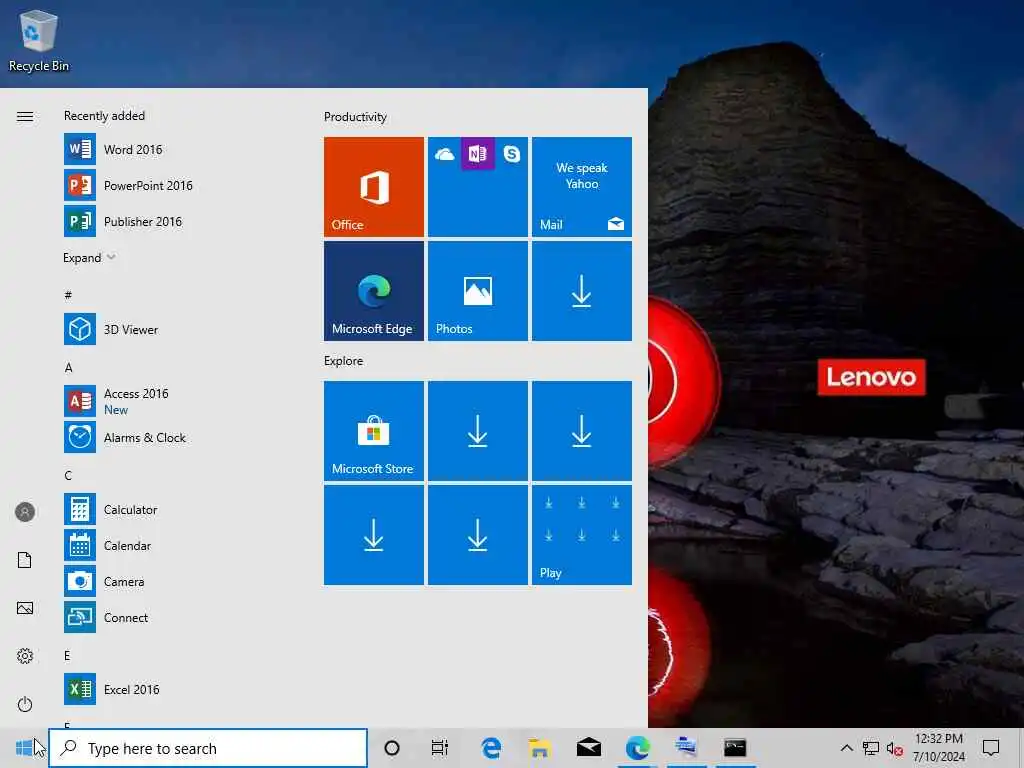Screen dimensions: 1024x768
Task: Click pending download tile beside Photos
Action: [x=582, y=291]
